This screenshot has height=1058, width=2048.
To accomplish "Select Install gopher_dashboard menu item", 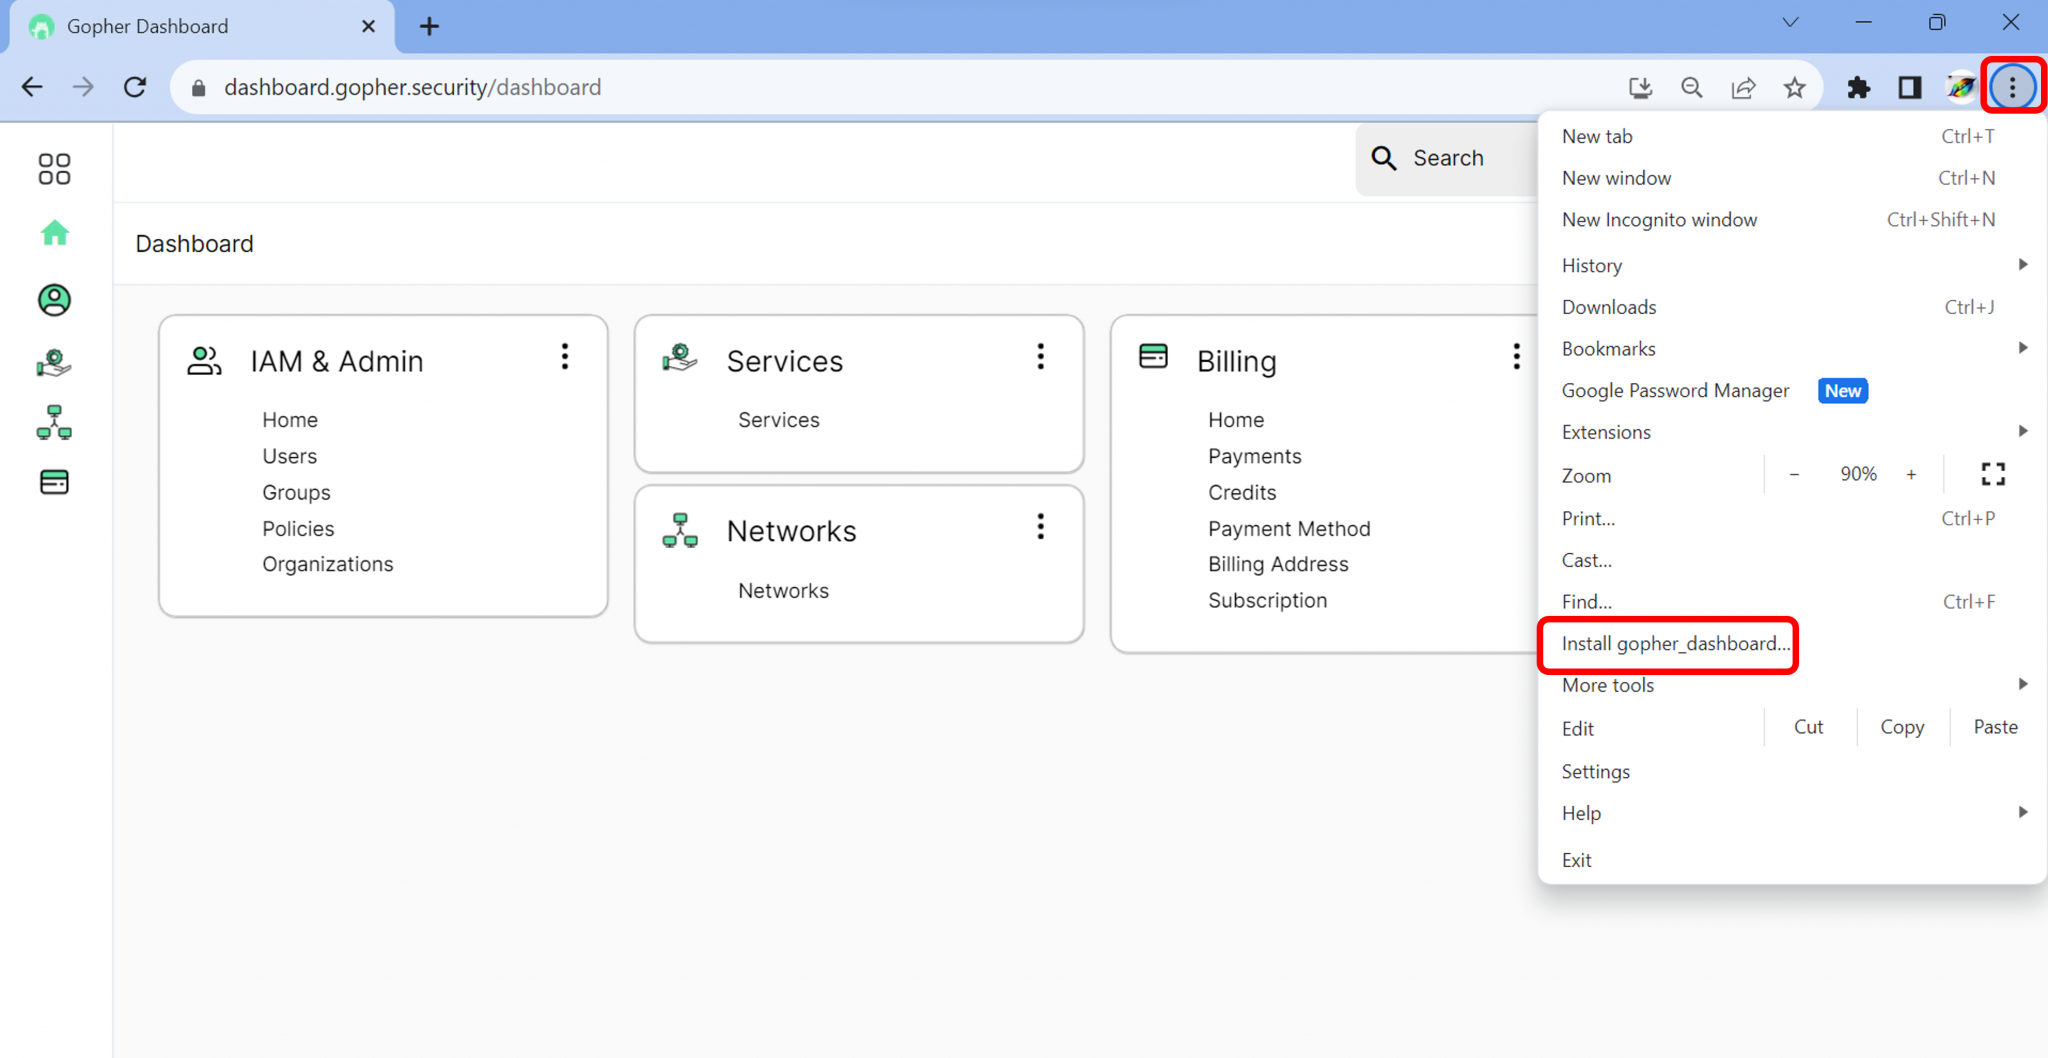I will [1675, 644].
